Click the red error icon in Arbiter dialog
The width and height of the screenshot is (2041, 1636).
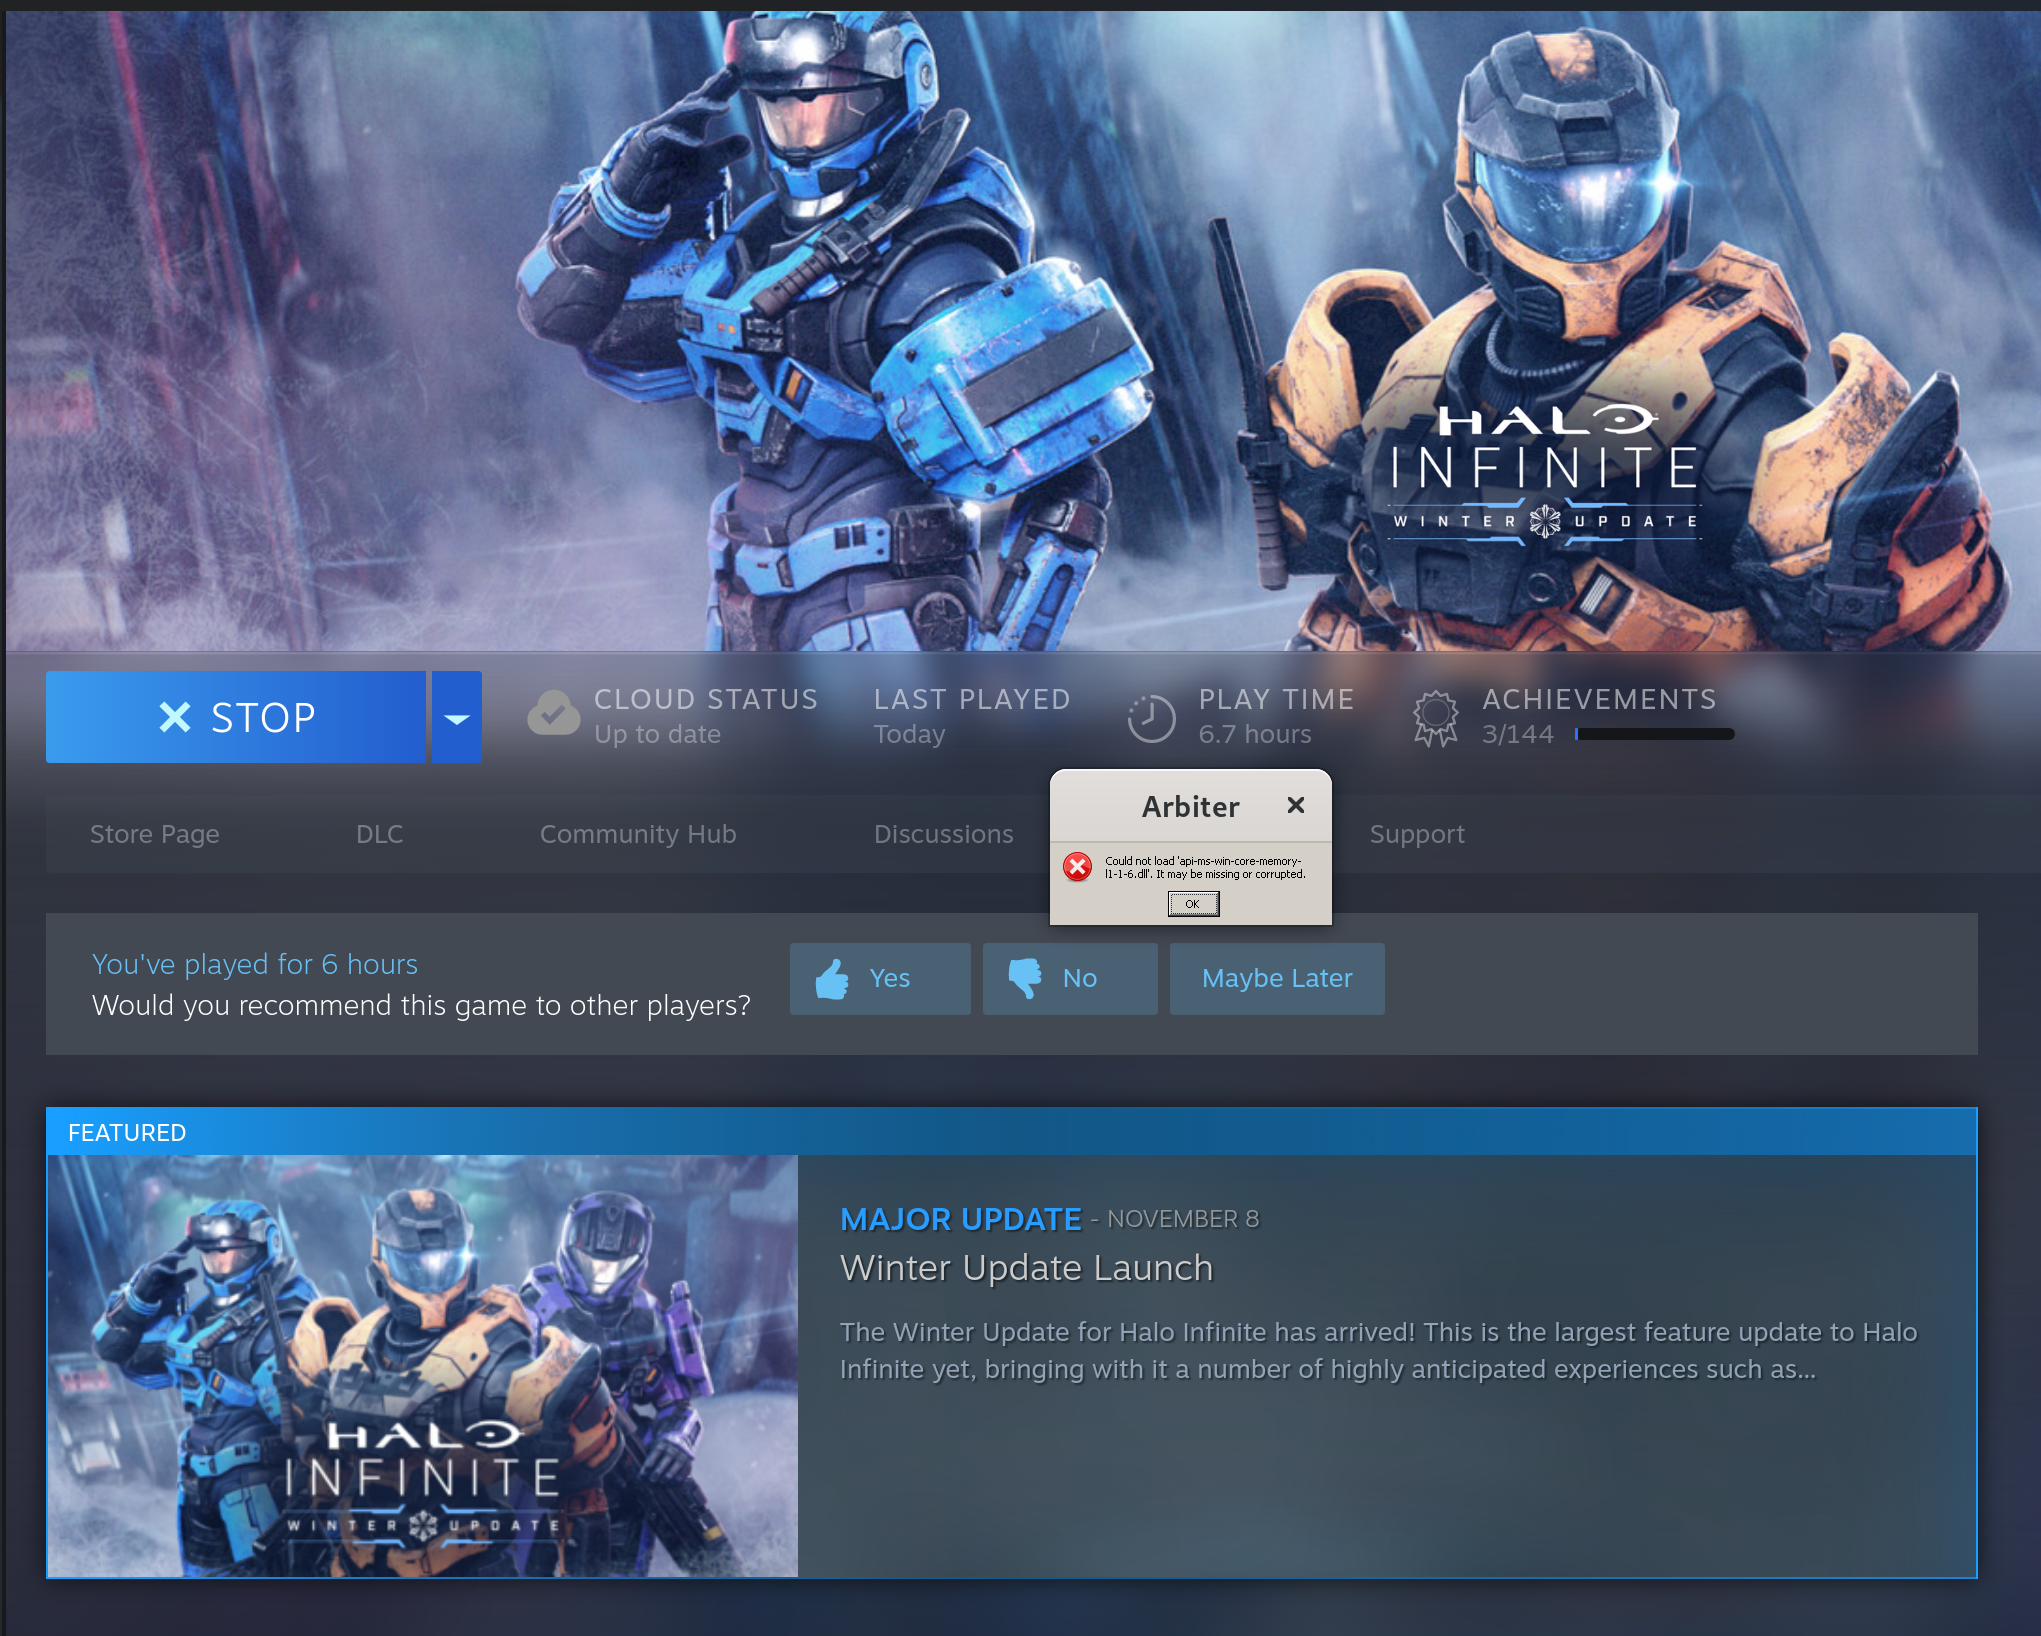pos(1077,867)
